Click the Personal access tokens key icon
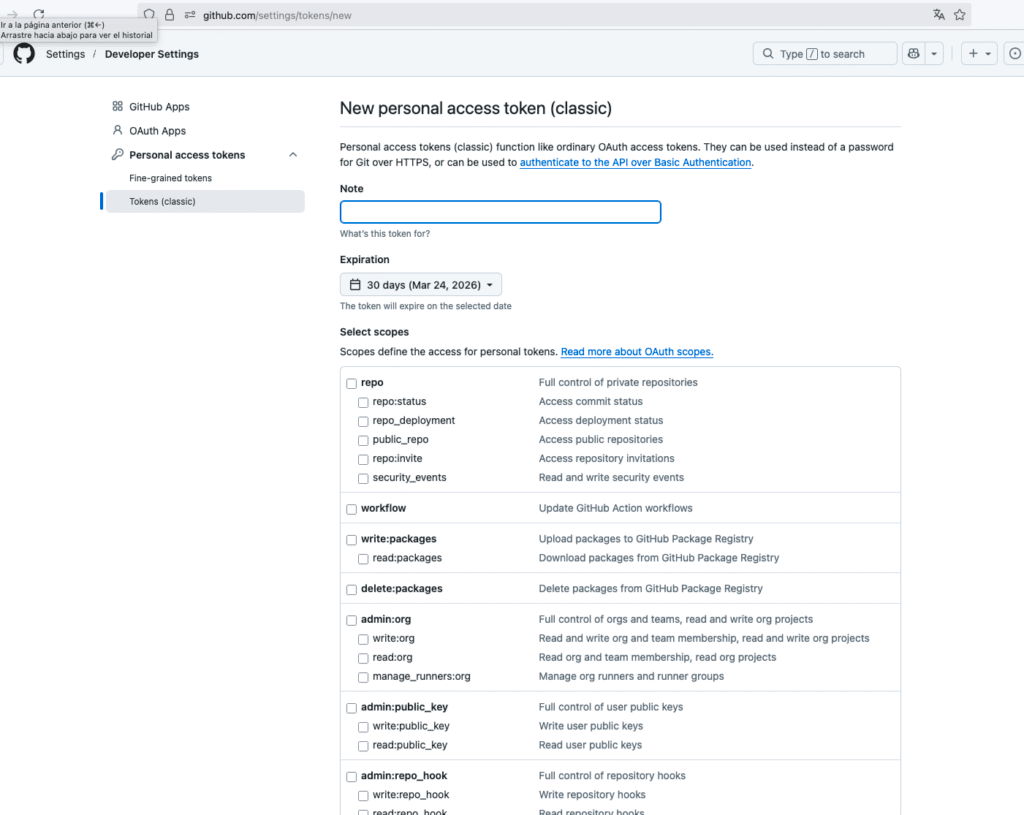The height and width of the screenshot is (815, 1024). click(118, 155)
